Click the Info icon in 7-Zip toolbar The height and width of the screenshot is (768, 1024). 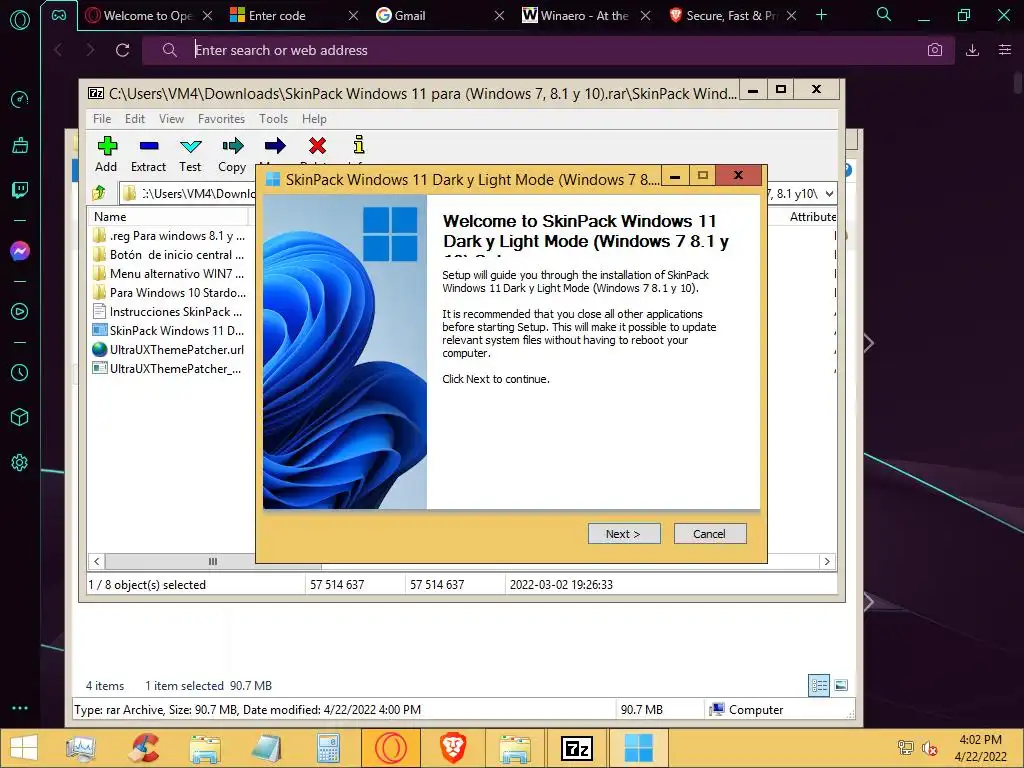[359, 145]
